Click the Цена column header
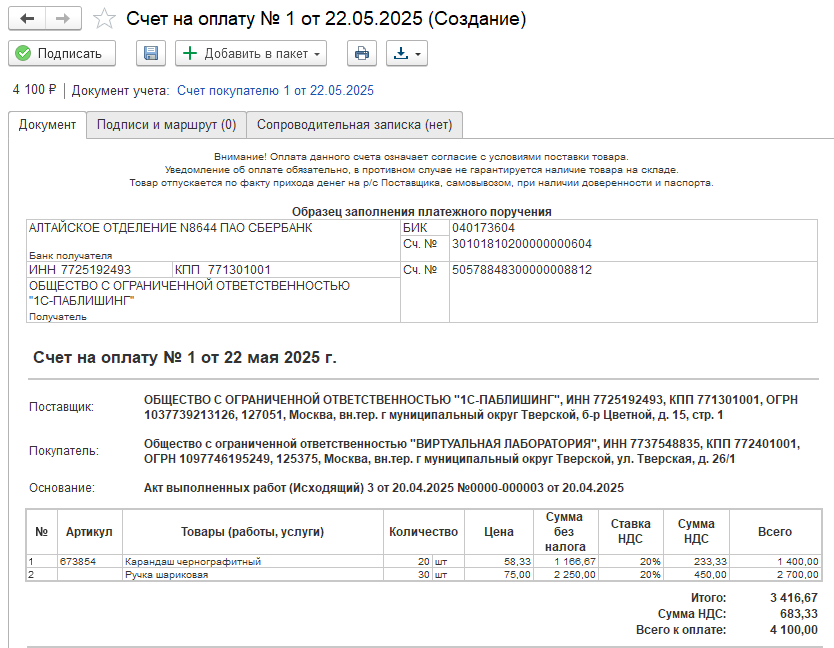Image resolution: width=834 pixels, height=648 pixels. pos(500,530)
